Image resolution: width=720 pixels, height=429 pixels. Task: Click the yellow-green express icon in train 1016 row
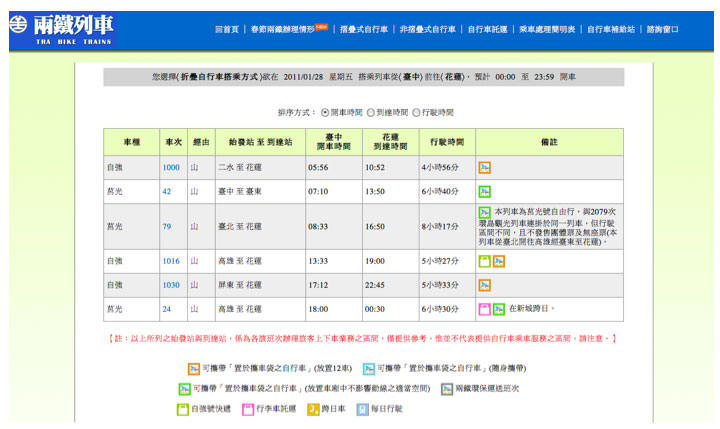[x=485, y=261]
